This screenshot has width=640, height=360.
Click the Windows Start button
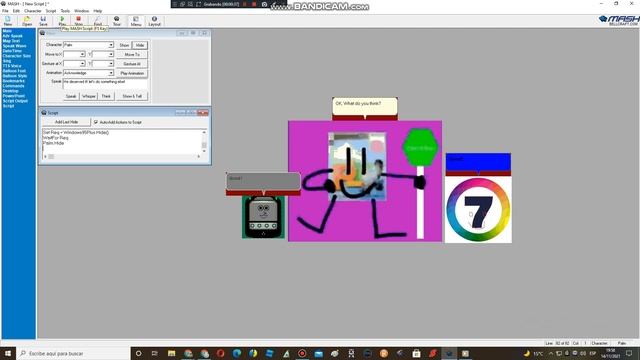[8, 353]
